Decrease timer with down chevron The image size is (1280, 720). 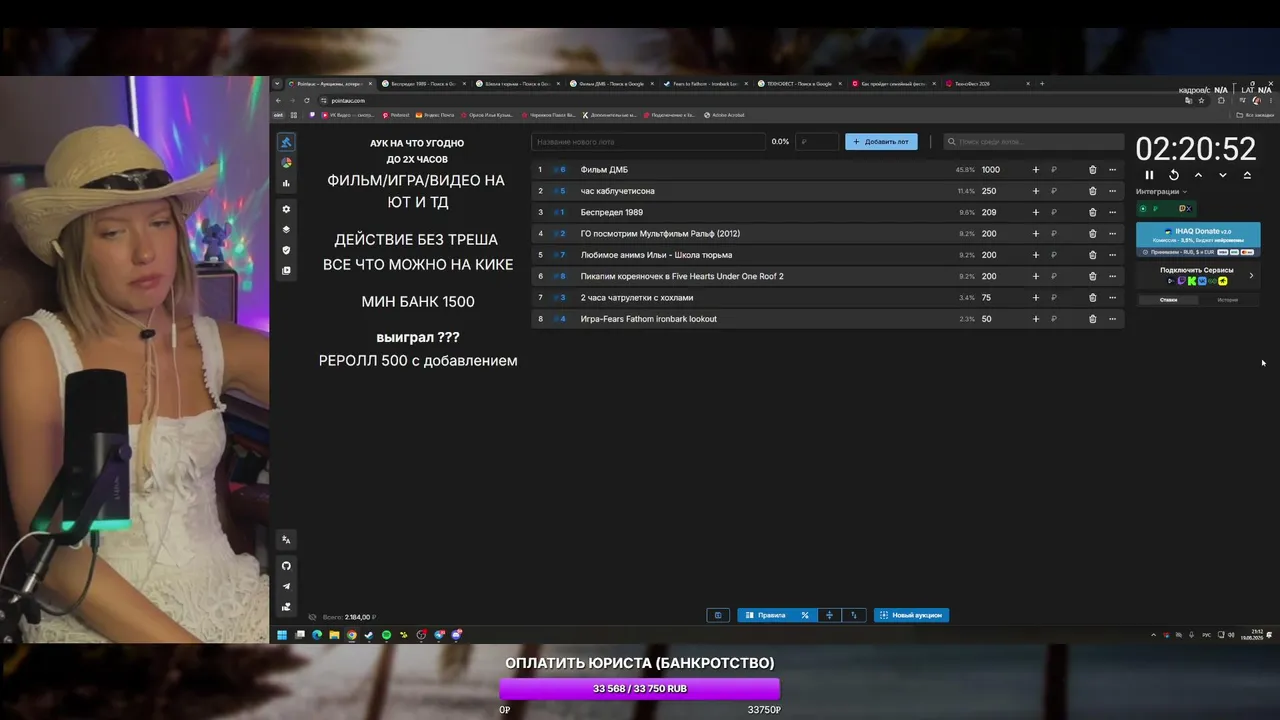pos(1222,175)
